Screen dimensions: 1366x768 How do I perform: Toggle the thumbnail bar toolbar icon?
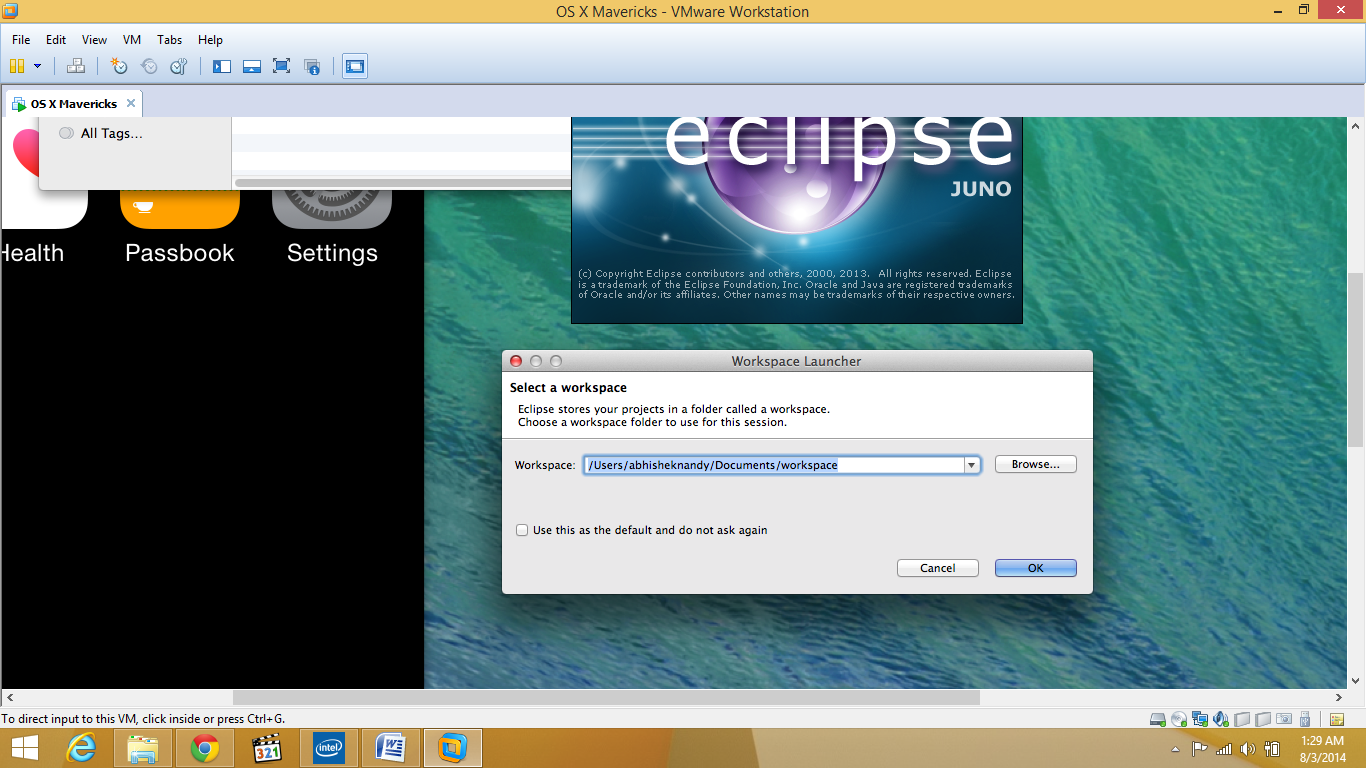(x=252, y=66)
